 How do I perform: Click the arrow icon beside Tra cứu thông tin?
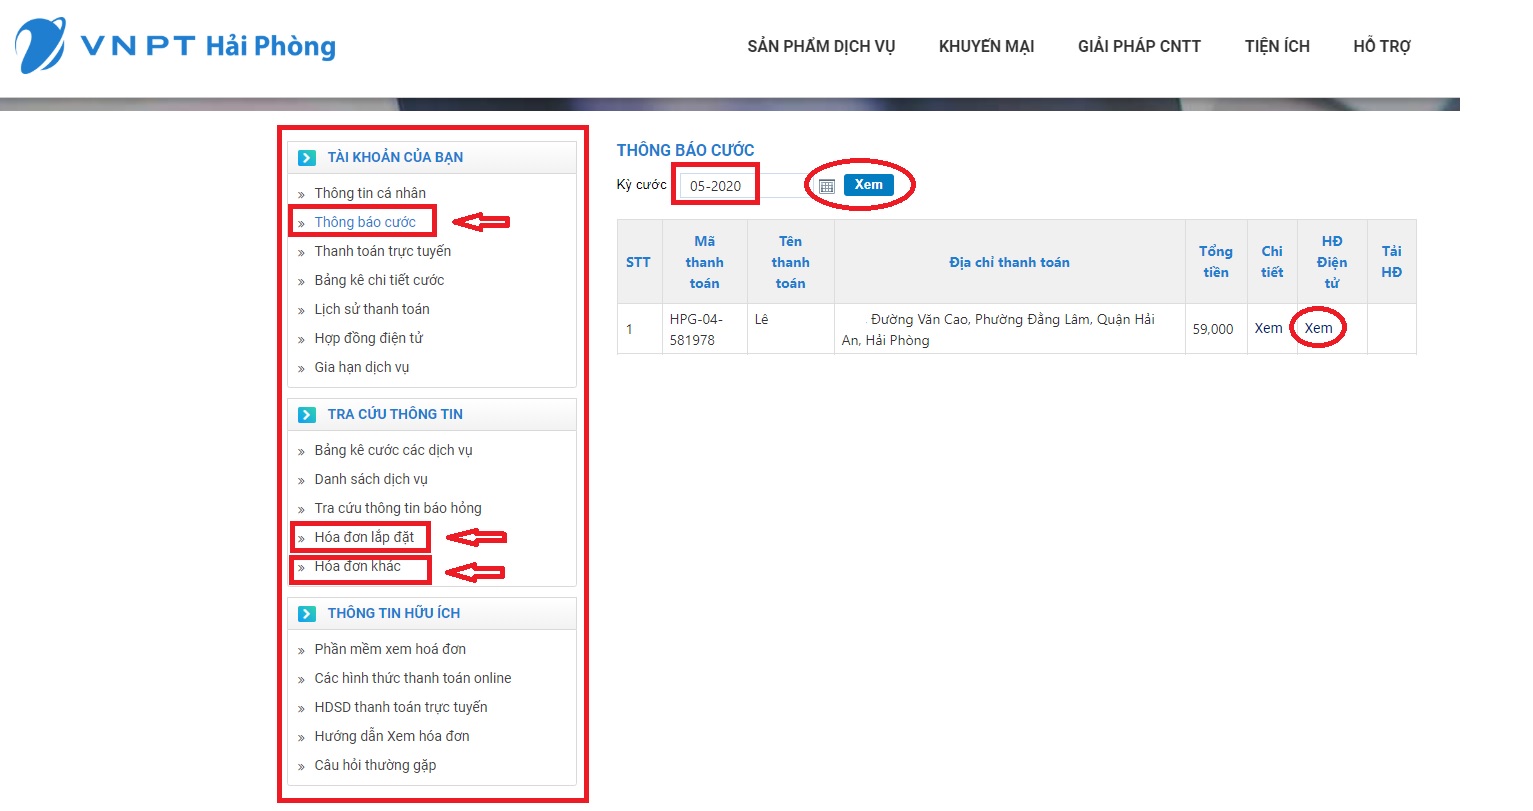point(307,414)
